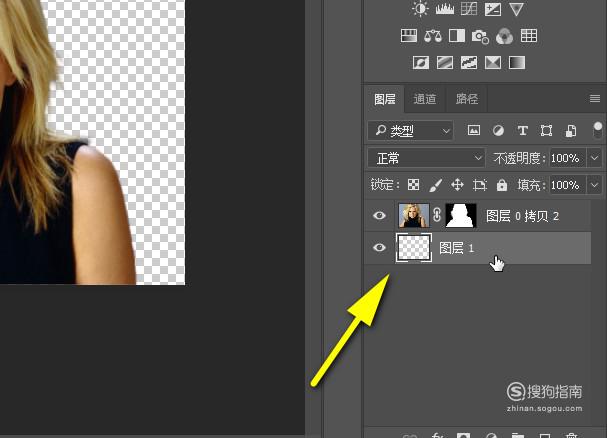
Task: Select the 图层 0 拷贝 2 image thumbnail
Action: (414, 215)
